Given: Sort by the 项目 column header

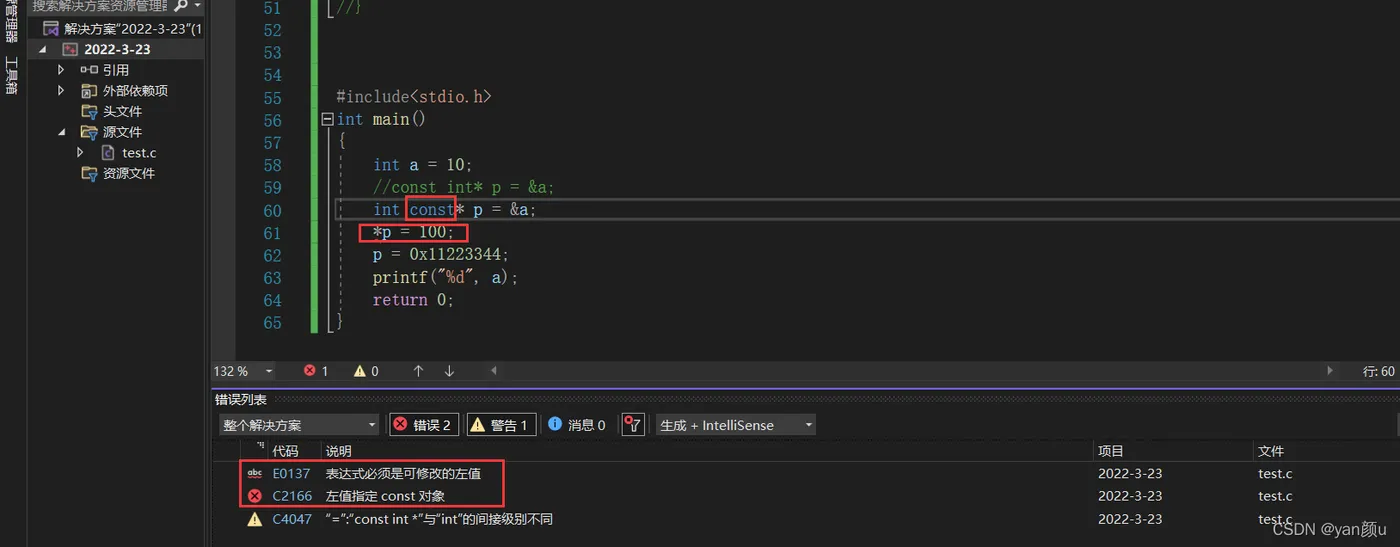Looking at the screenshot, I should [x=1111, y=451].
